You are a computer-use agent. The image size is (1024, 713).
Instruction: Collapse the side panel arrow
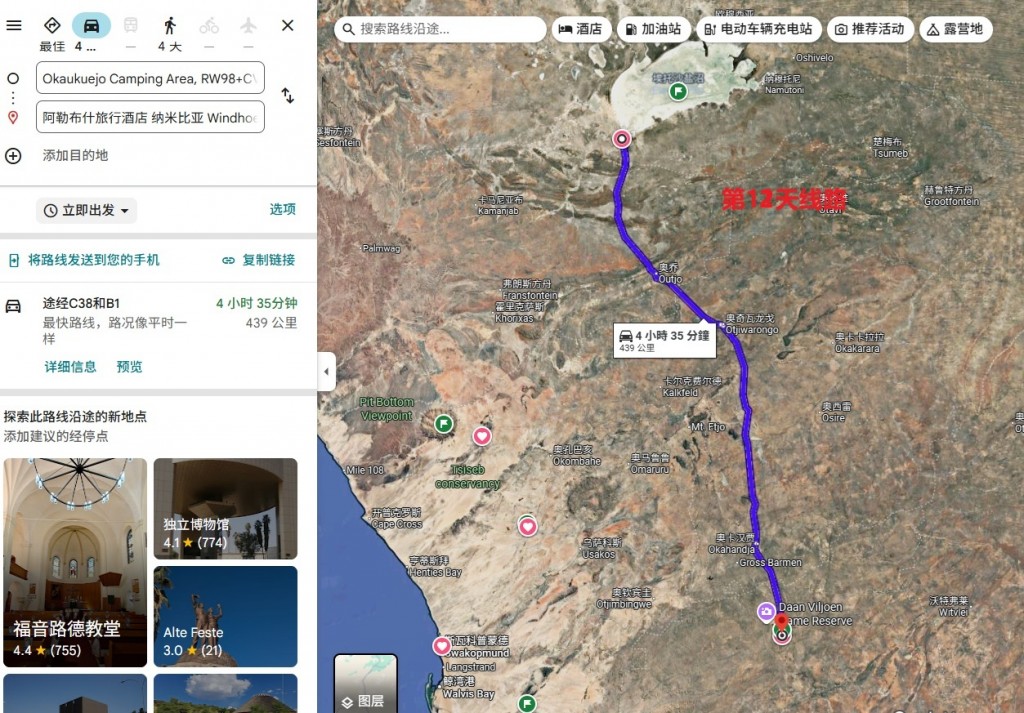pyautogui.click(x=327, y=372)
